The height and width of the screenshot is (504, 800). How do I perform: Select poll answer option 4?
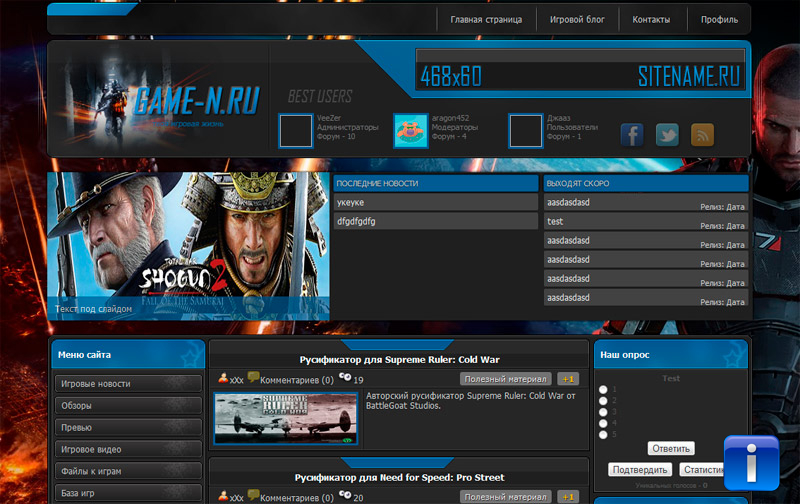pos(603,423)
